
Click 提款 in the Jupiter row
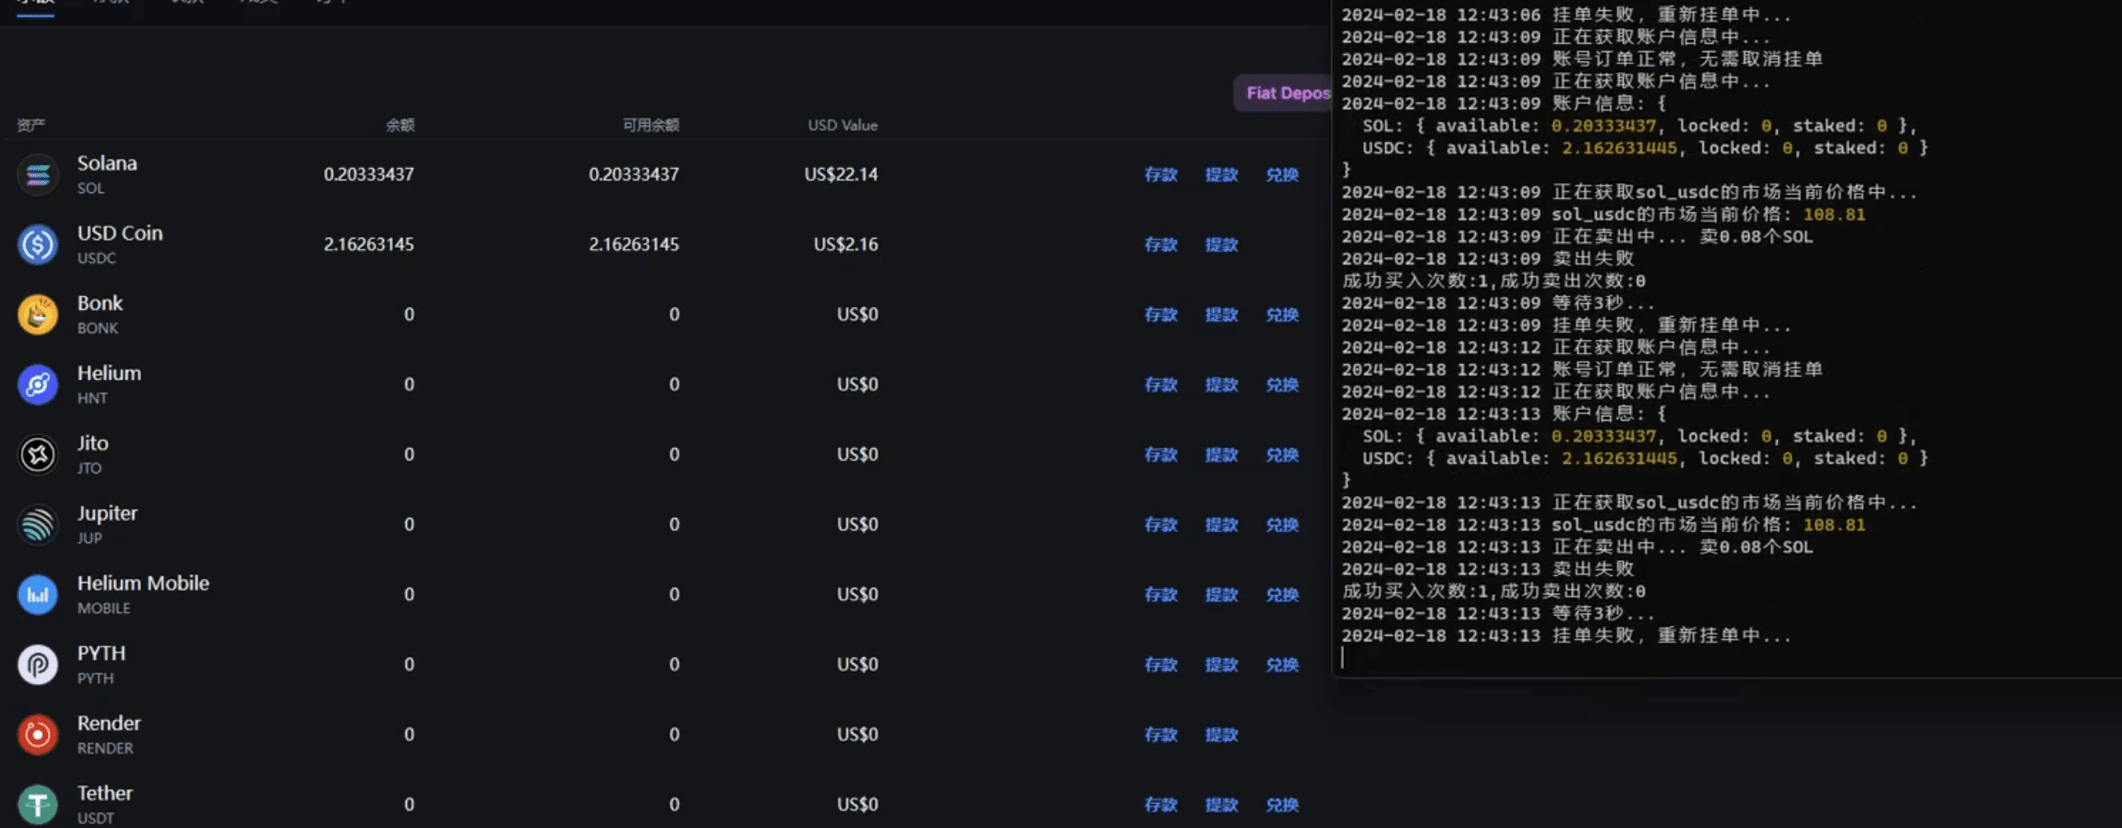[x=1222, y=524]
